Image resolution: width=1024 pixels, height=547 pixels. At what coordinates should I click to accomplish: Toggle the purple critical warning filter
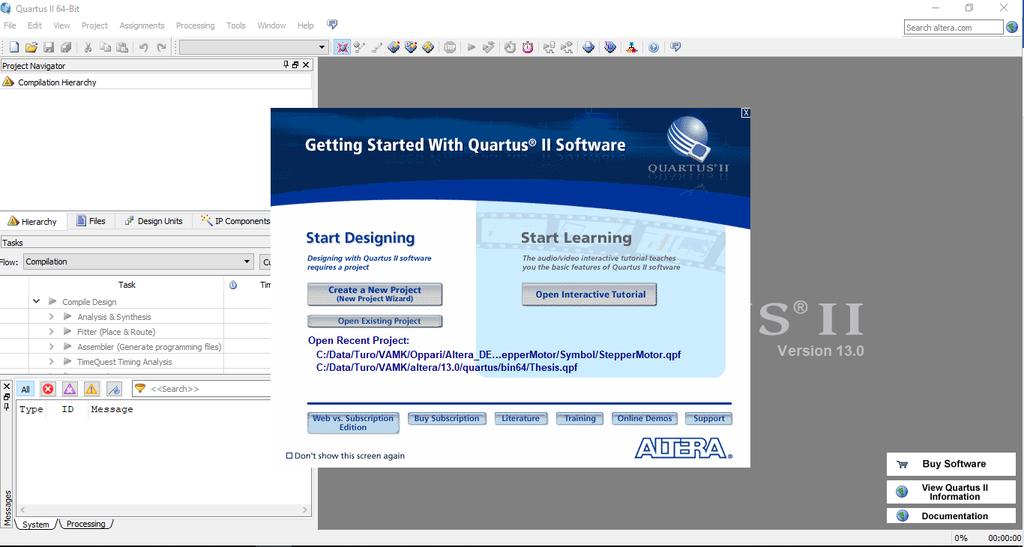click(x=70, y=389)
